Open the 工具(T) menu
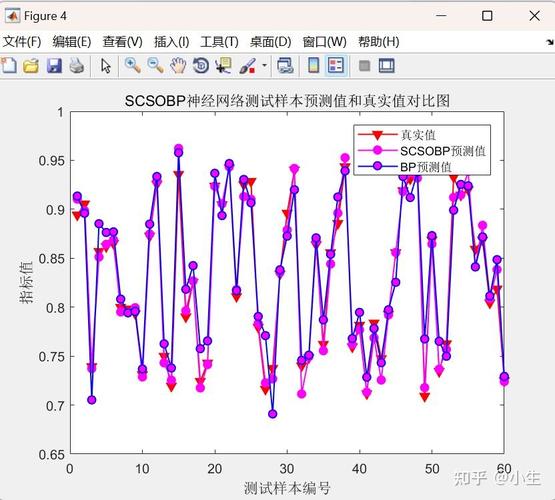The width and height of the screenshot is (555, 500). coord(219,42)
